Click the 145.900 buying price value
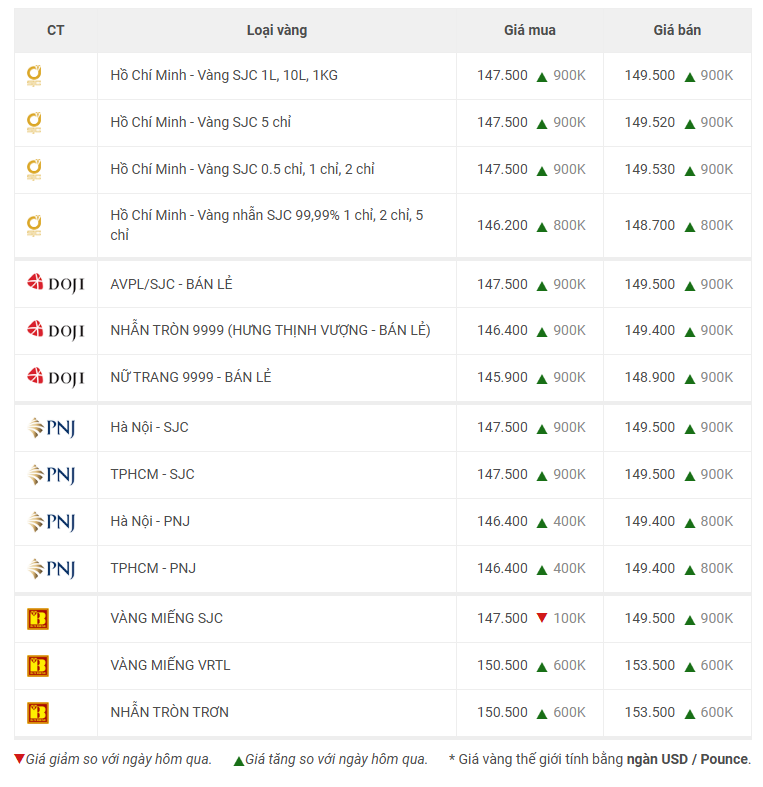Image resolution: width=763 pixels, height=787 pixels. (x=502, y=377)
